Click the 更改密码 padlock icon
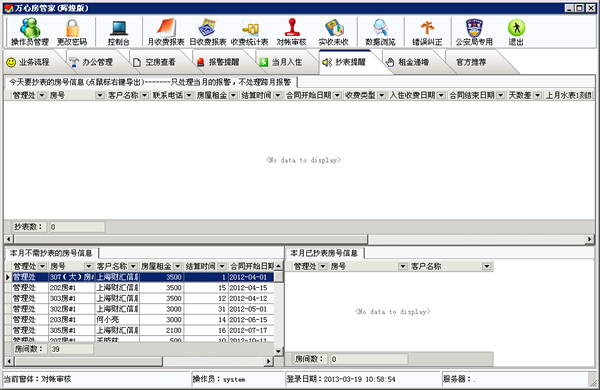Screen dimensions: 600x390 [72, 32]
